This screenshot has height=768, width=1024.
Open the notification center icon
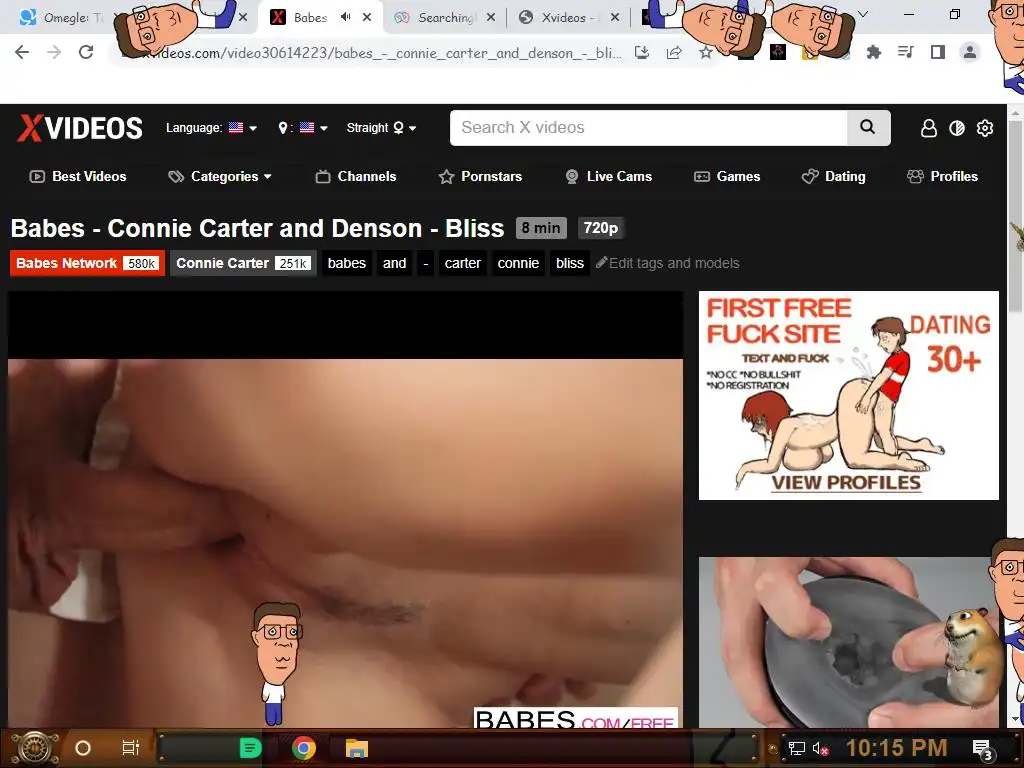tap(982, 749)
